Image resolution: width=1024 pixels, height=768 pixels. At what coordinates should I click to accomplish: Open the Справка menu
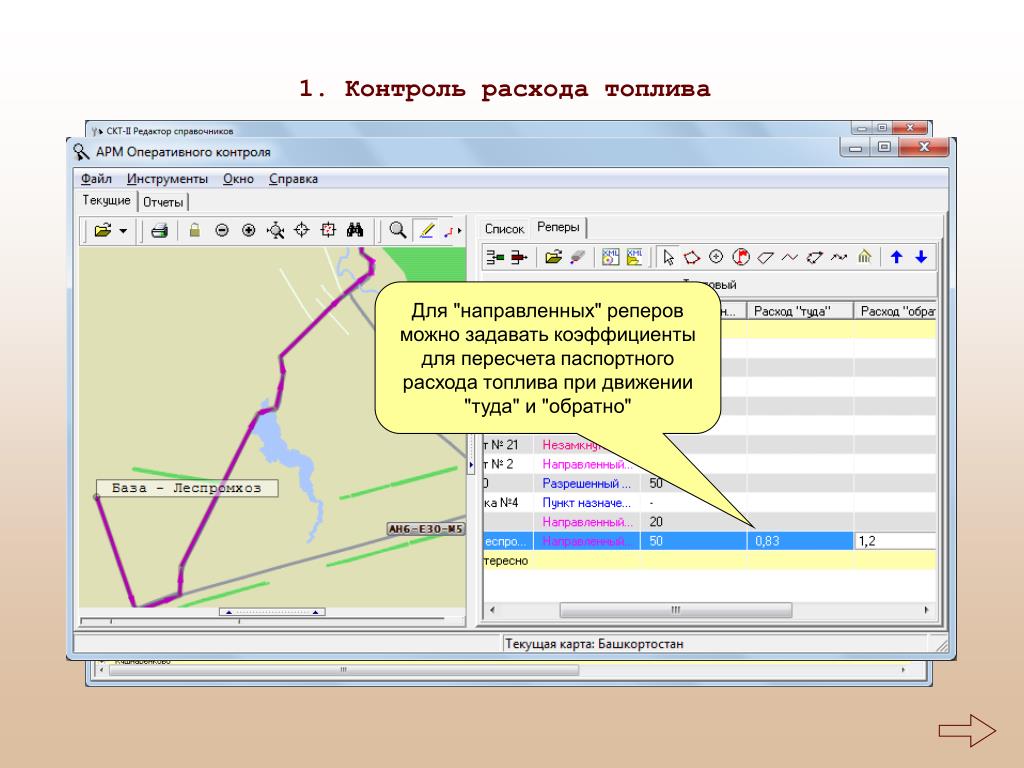(293, 179)
